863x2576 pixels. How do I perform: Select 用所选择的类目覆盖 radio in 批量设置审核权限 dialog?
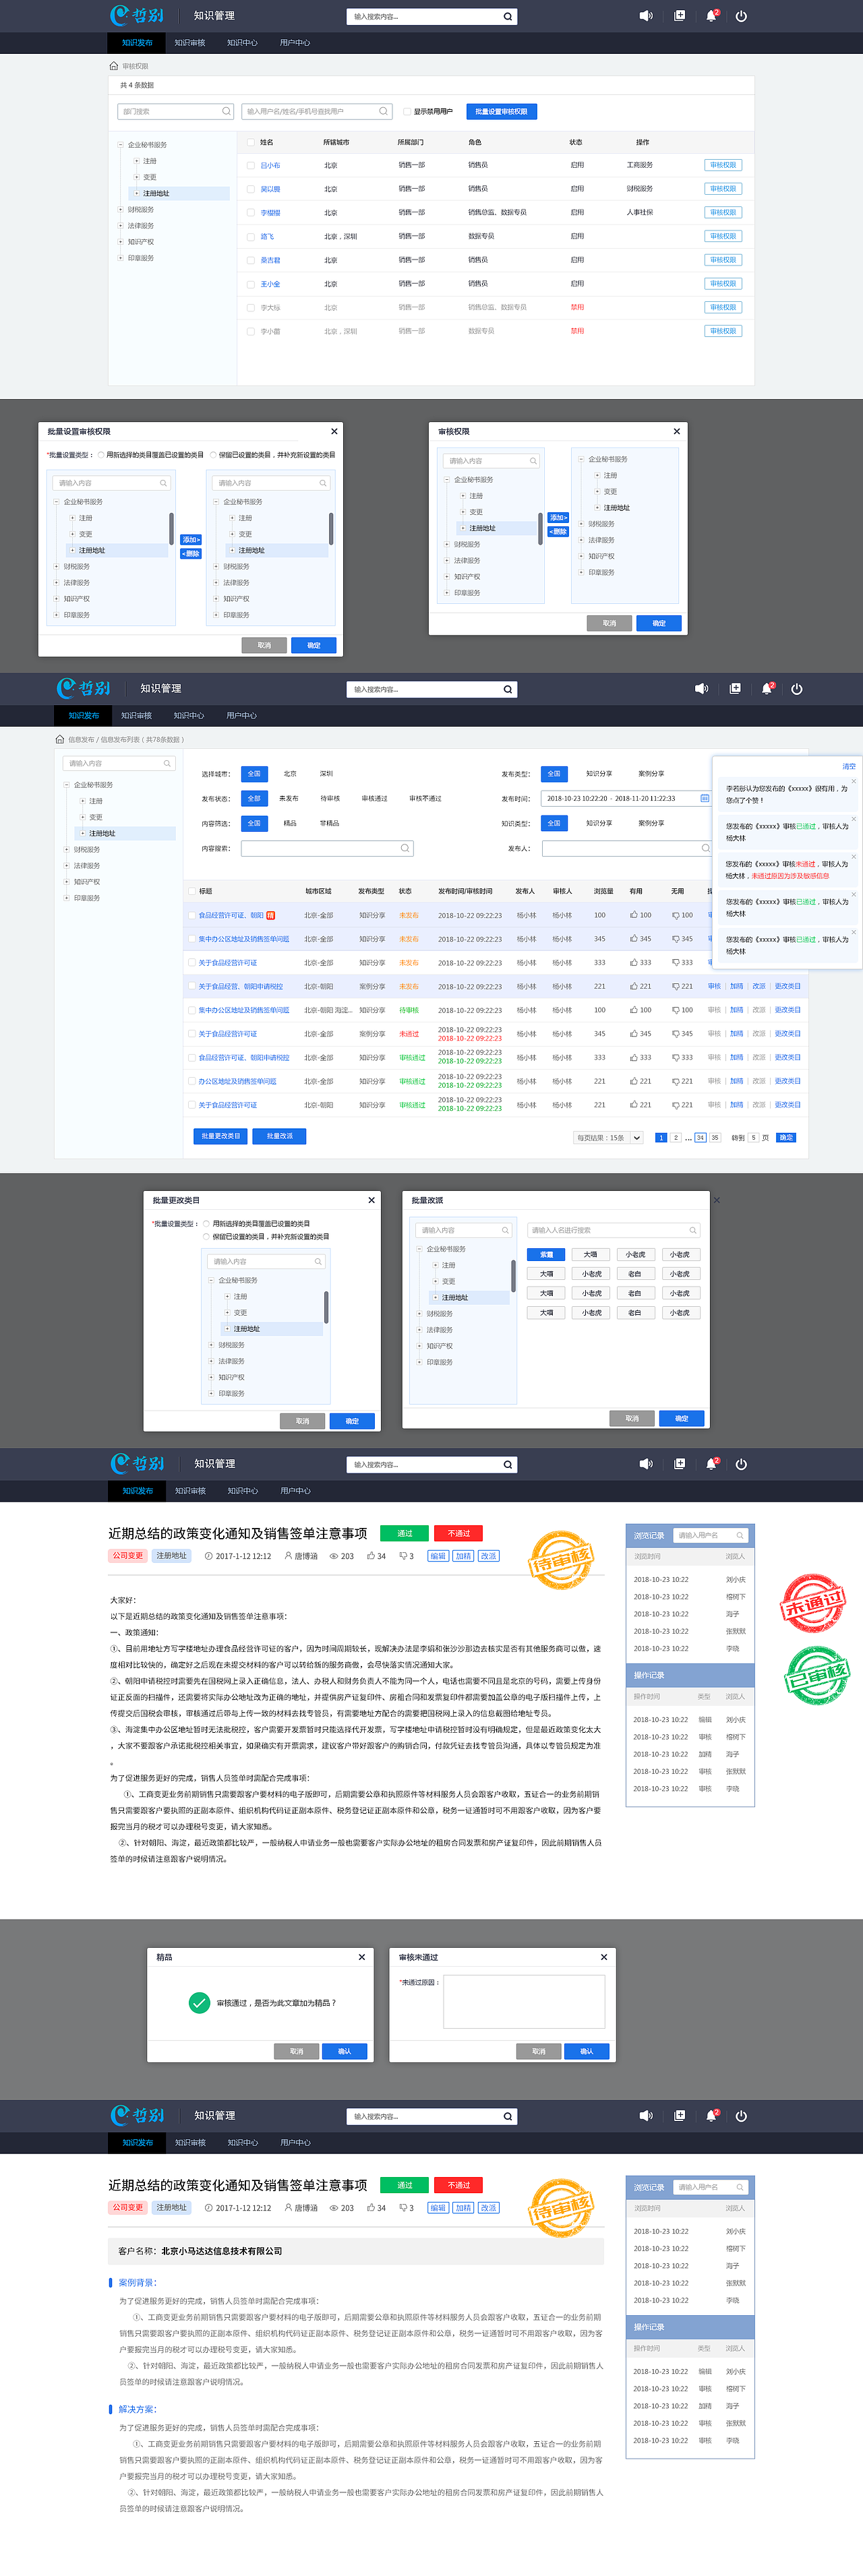tap(101, 455)
